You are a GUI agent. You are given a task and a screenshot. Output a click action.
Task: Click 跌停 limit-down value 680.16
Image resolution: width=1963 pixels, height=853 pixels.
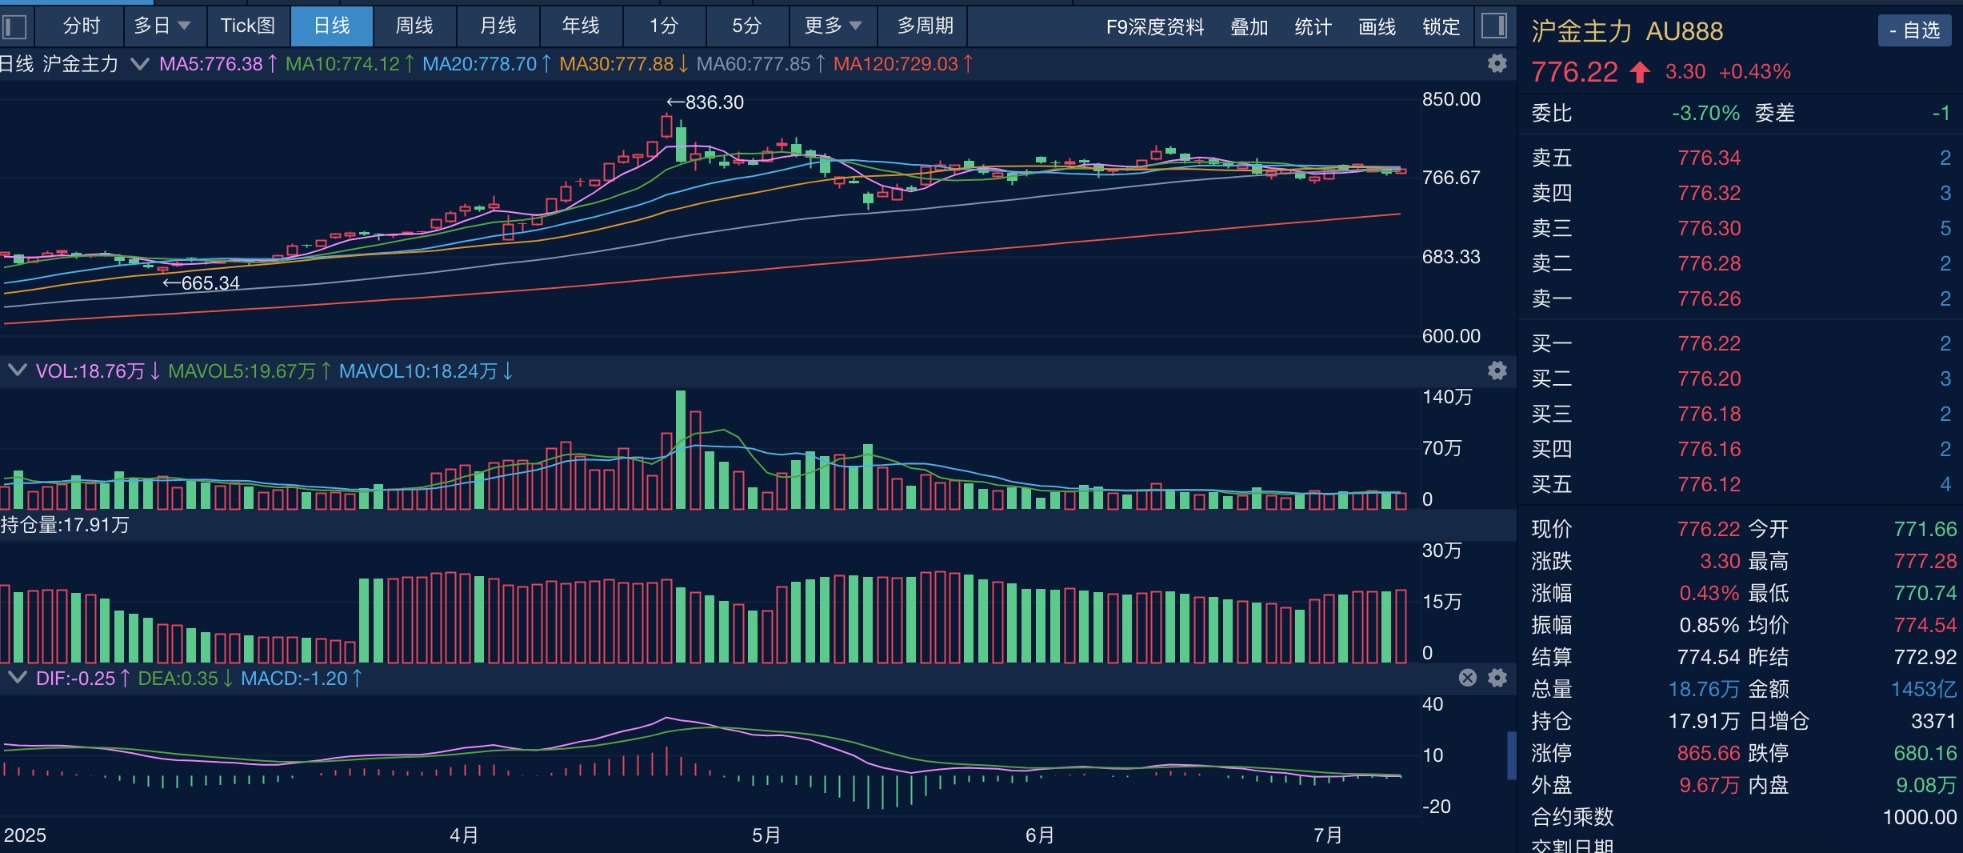tap(1925, 753)
